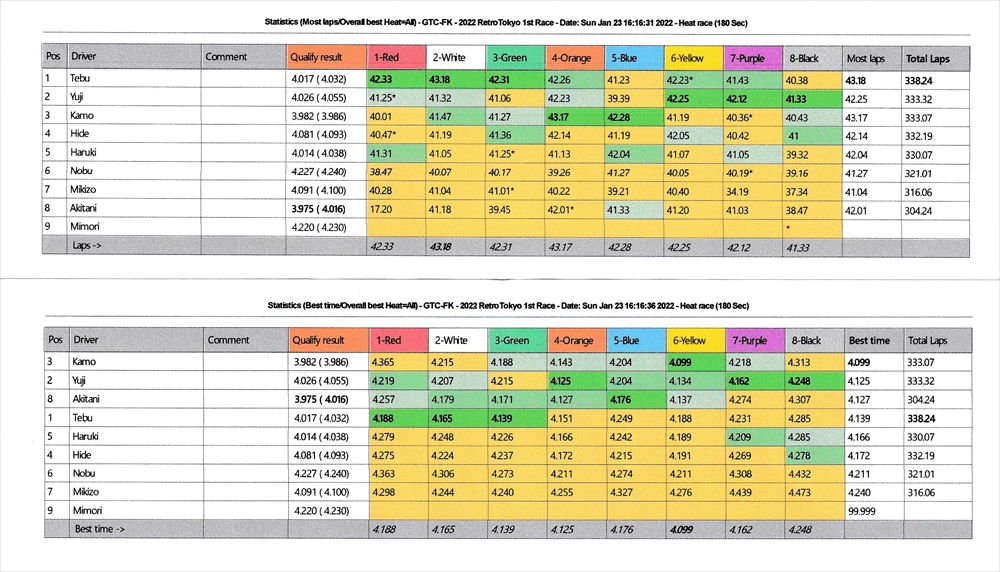Select the 99.999 best time cell for Mimori
This screenshot has width=1000, height=572.
tap(862, 510)
